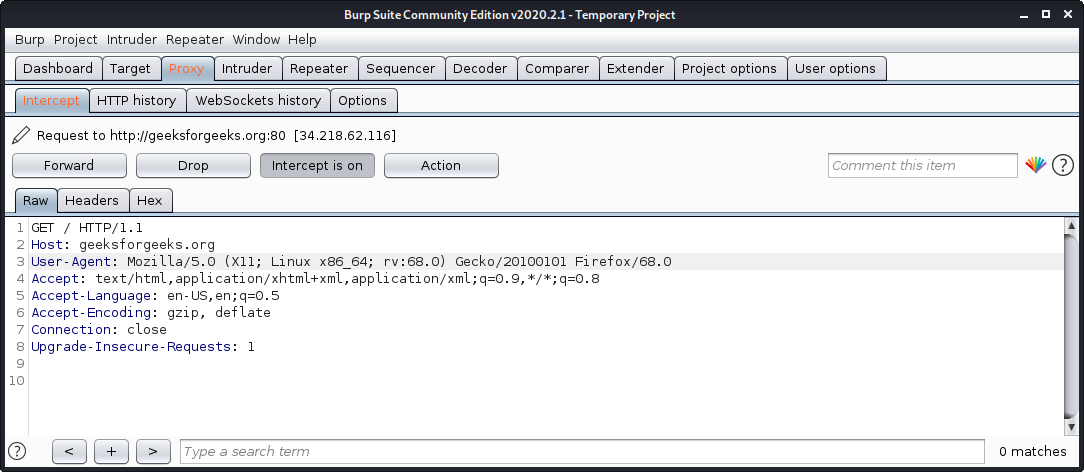Open search help question mark icon
The height and width of the screenshot is (472, 1084).
tap(17, 451)
